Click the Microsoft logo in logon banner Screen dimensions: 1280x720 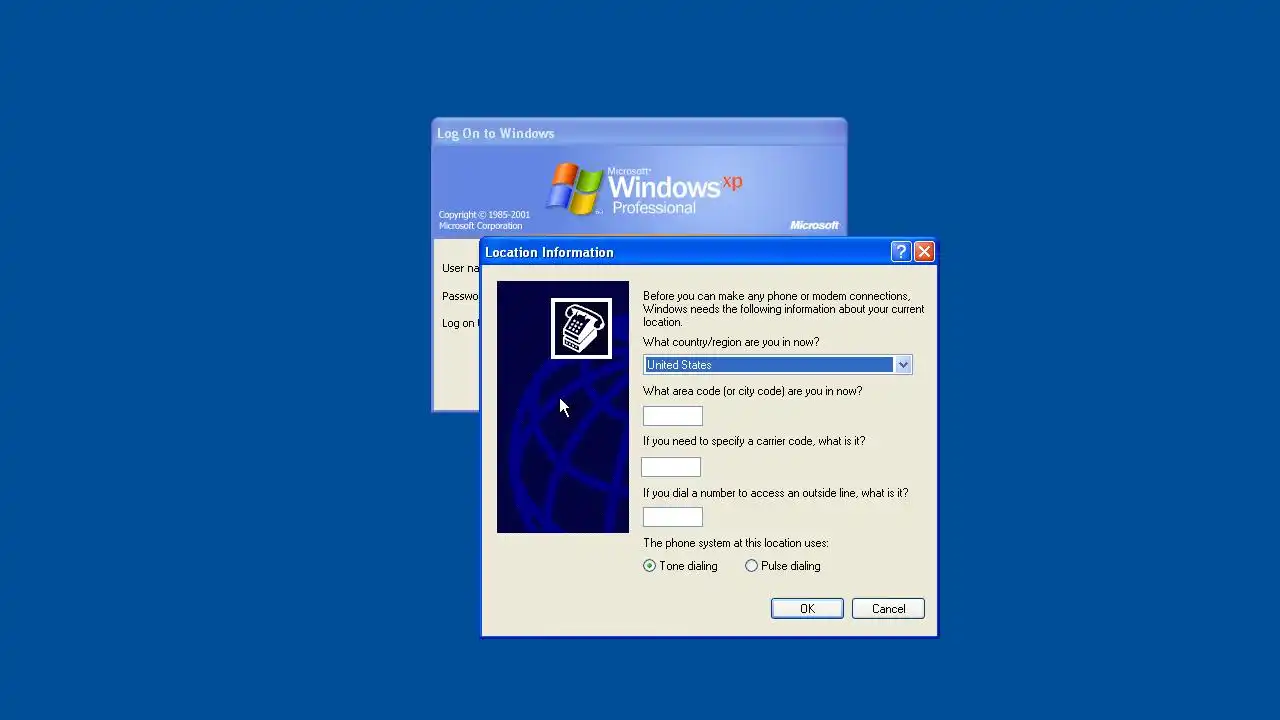[815, 225]
